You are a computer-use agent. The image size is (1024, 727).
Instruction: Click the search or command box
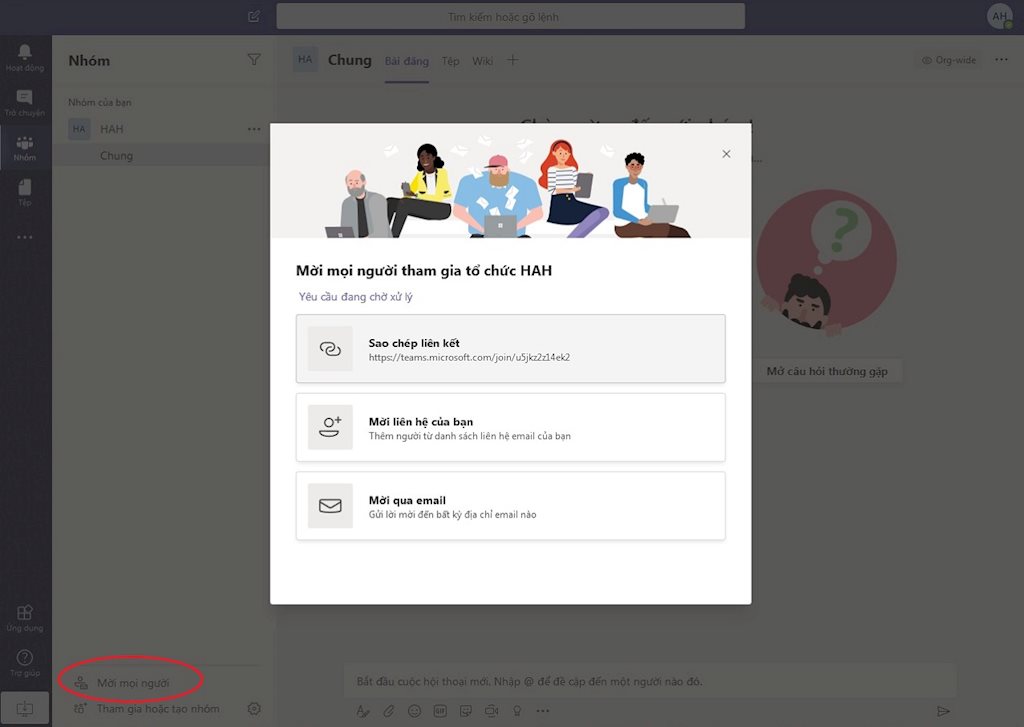510,16
